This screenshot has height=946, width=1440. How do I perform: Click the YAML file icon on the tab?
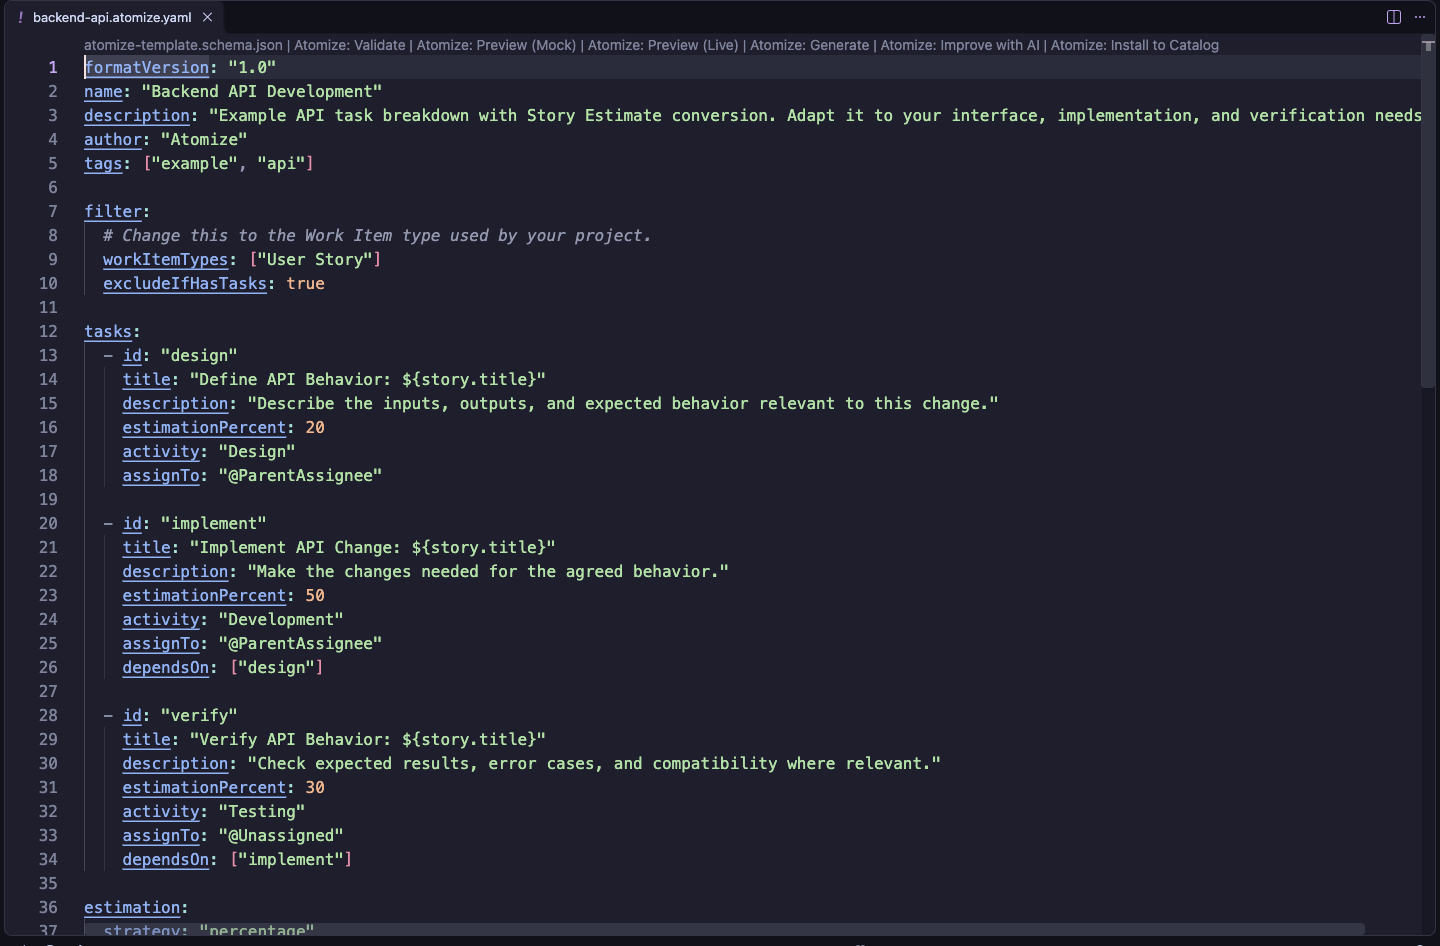tap(20, 17)
